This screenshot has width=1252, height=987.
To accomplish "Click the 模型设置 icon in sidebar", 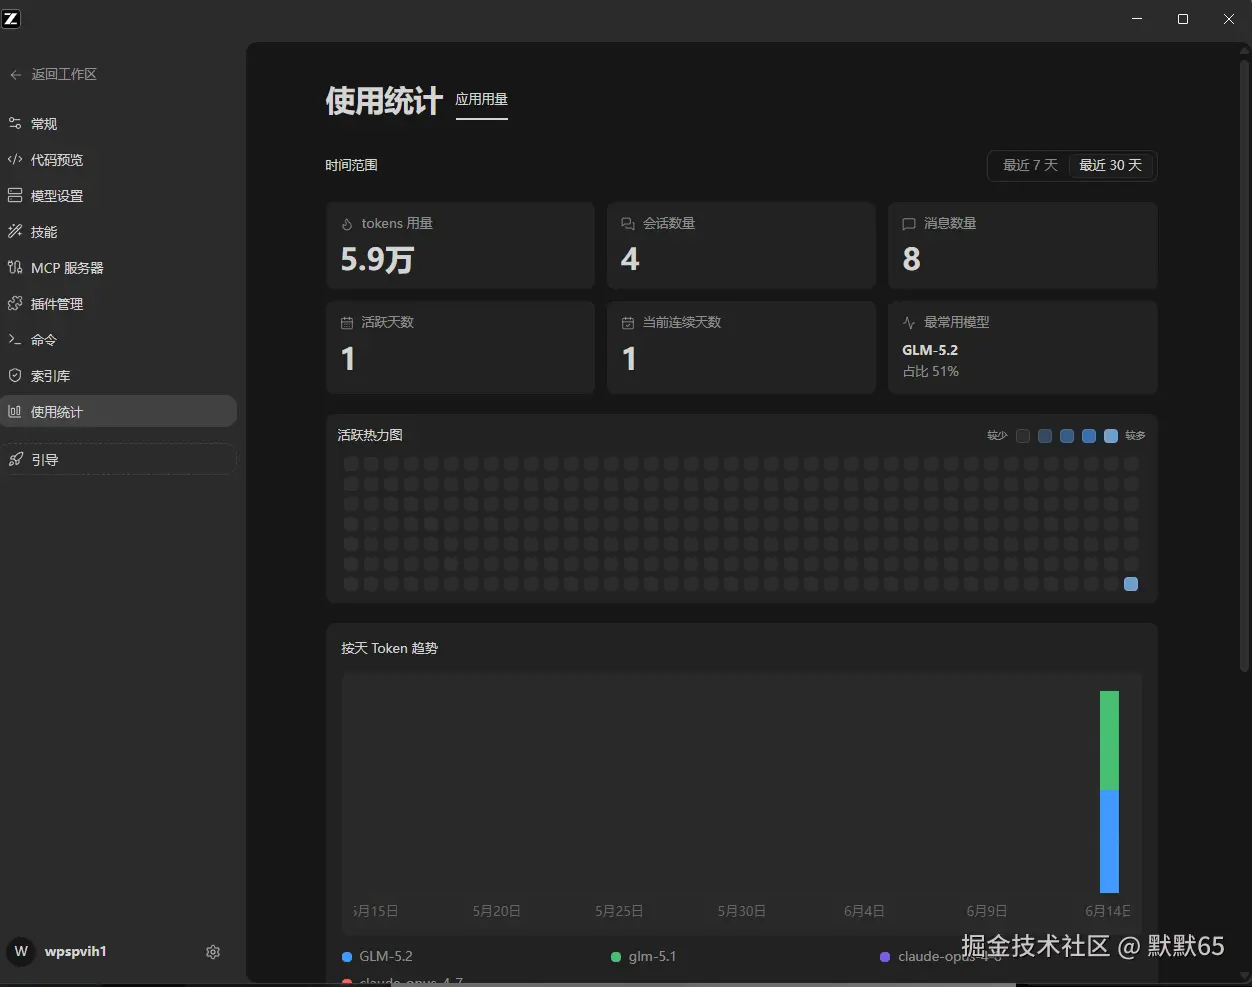I will pos(15,196).
